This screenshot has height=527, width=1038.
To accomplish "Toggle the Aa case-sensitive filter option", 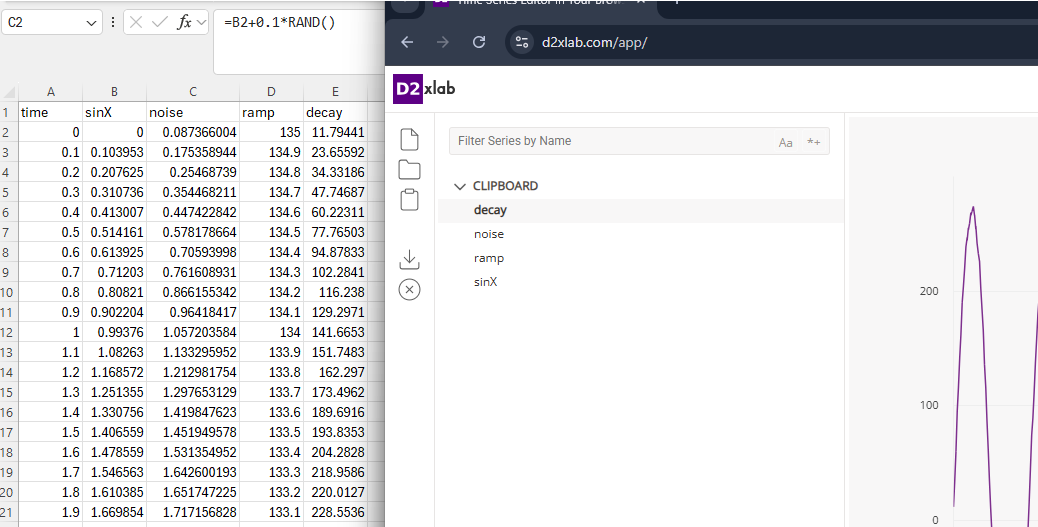I will pos(786,142).
